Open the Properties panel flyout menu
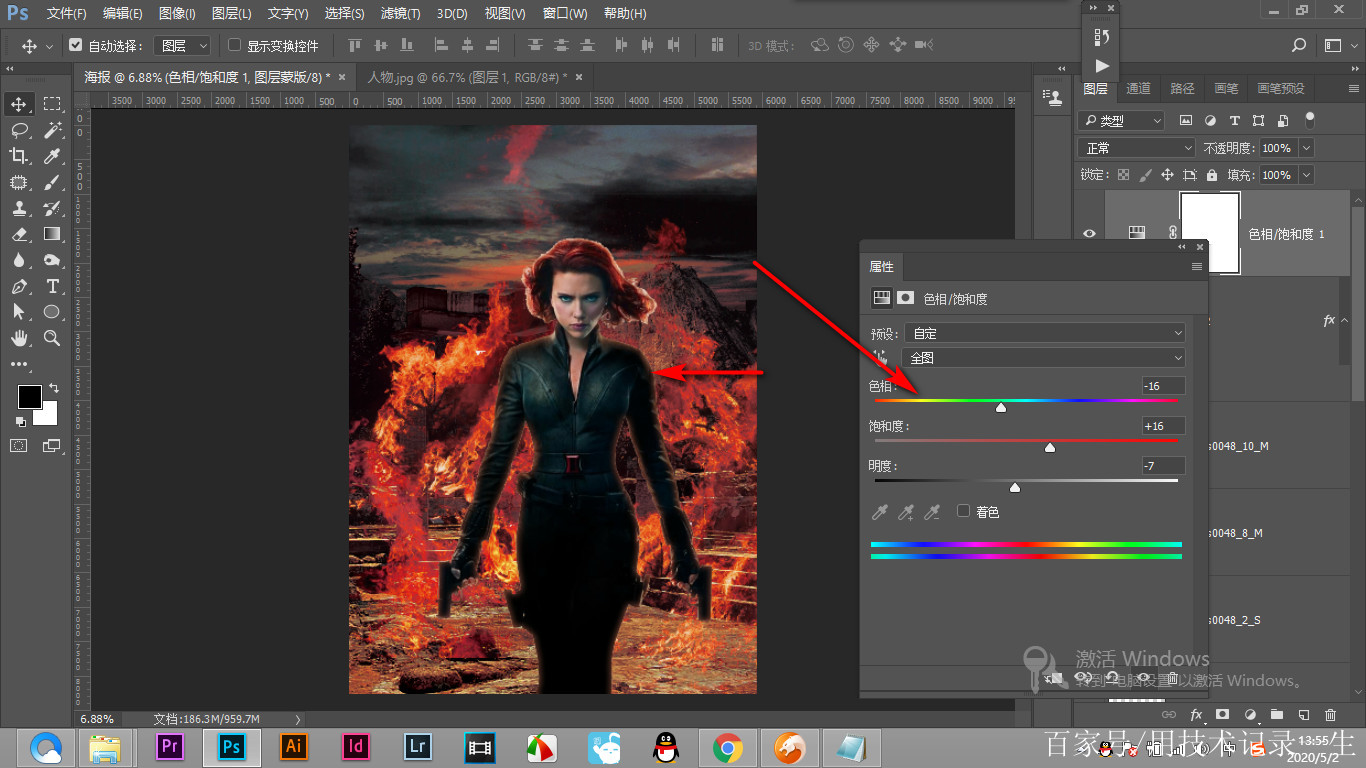Viewport: 1366px width, 768px height. tap(1196, 267)
